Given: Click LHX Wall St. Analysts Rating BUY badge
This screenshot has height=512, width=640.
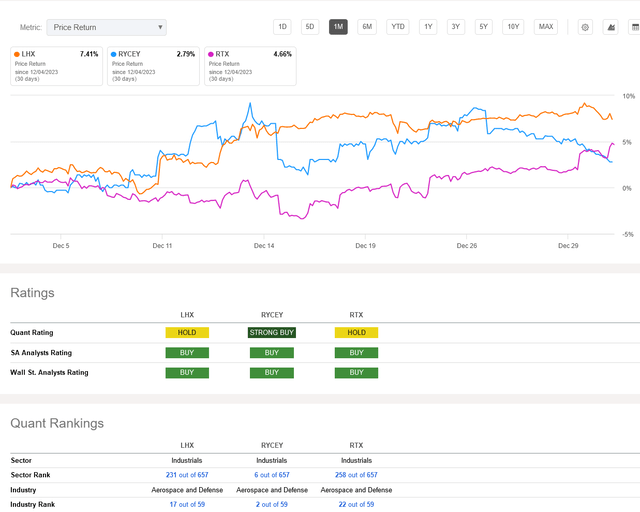Looking at the screenshot, I should 187,372.
